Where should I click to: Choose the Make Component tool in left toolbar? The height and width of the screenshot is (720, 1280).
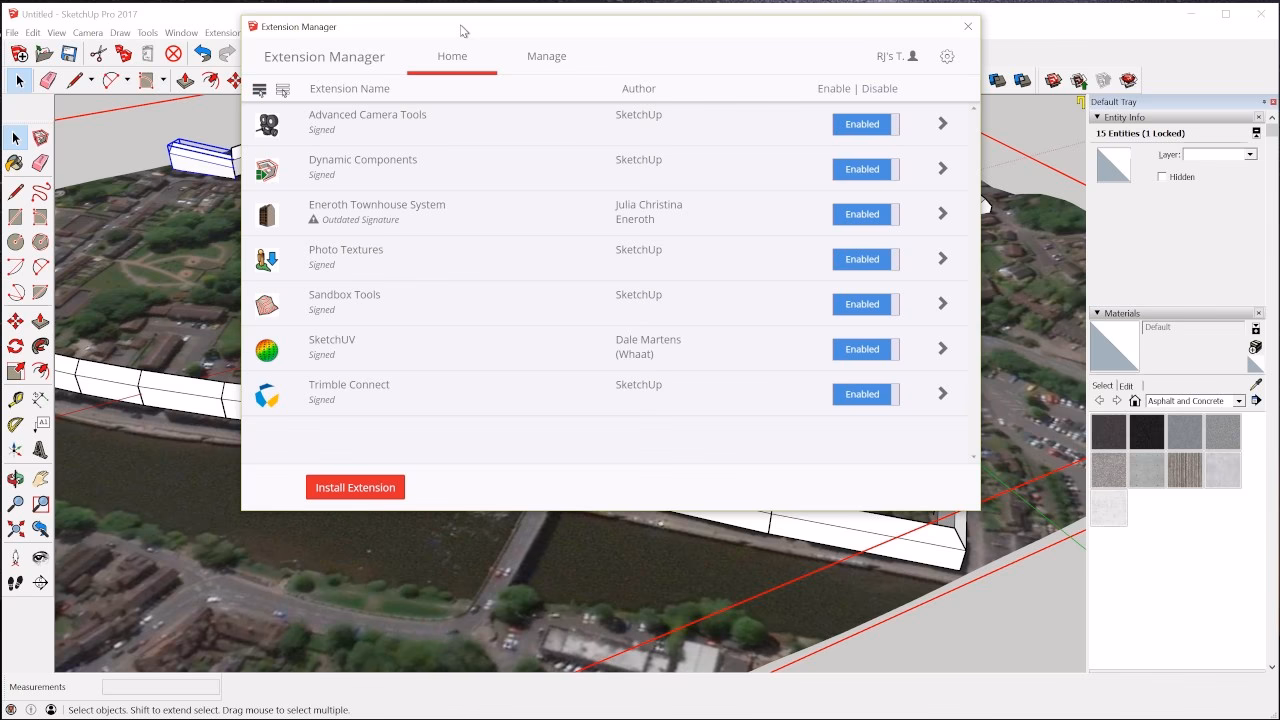(40, 138)
